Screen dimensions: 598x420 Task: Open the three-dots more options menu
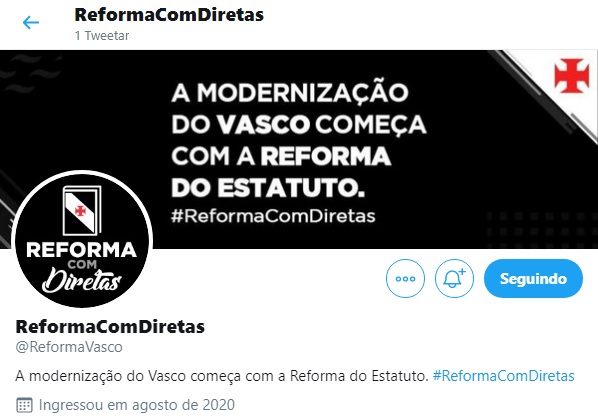coord(405,278)
